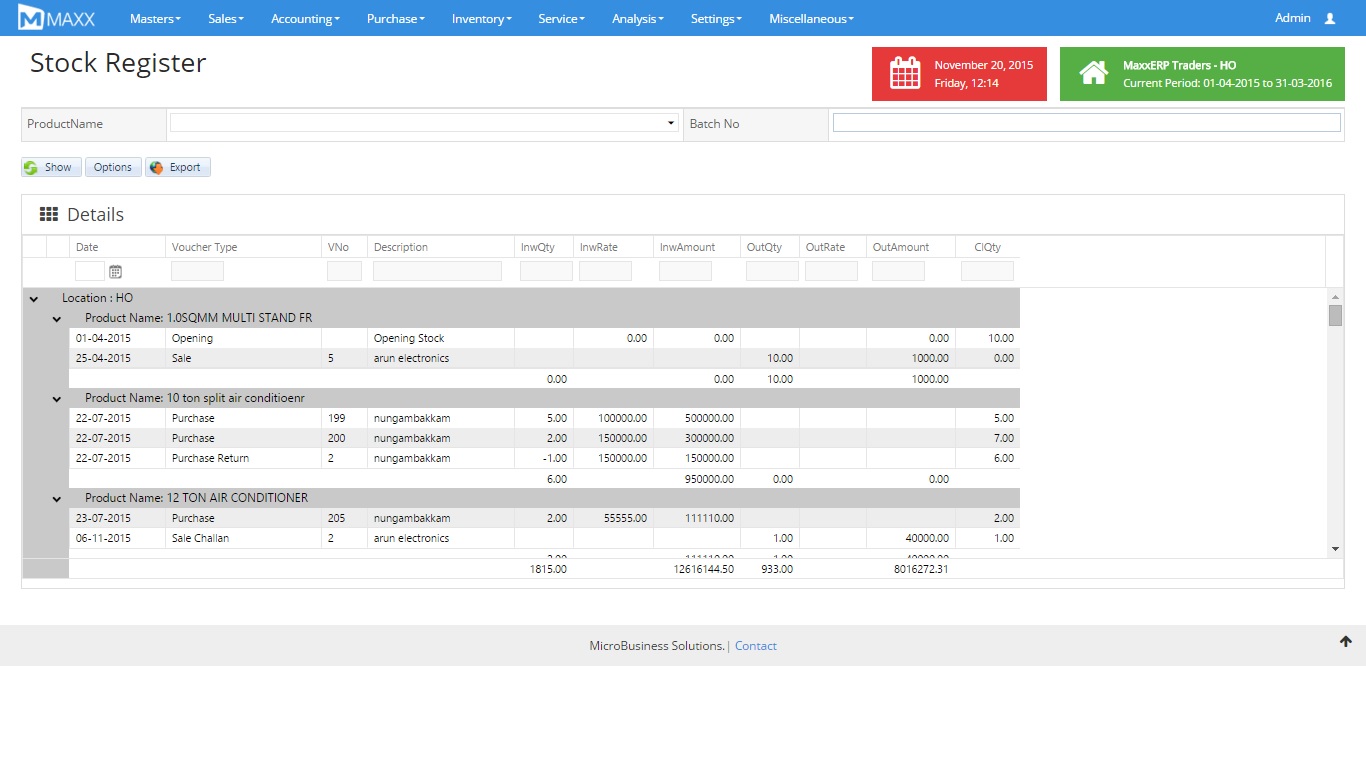Click the red calendar date icon
The width and height of the screenshot is (1366, 768).
[x=904, y=74]
